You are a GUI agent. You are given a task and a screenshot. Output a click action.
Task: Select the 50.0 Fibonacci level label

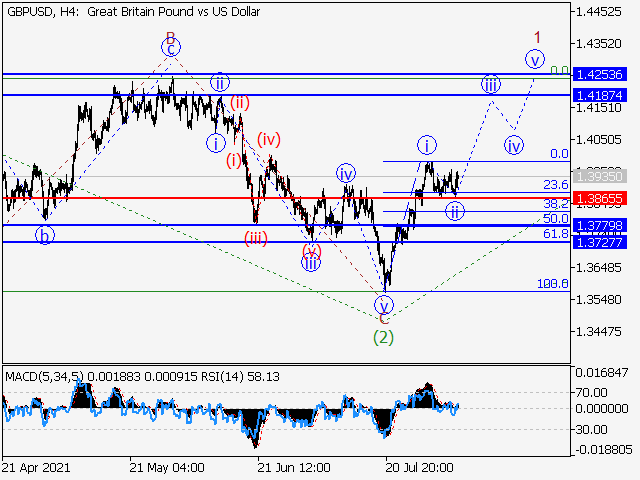coord(556,218)
